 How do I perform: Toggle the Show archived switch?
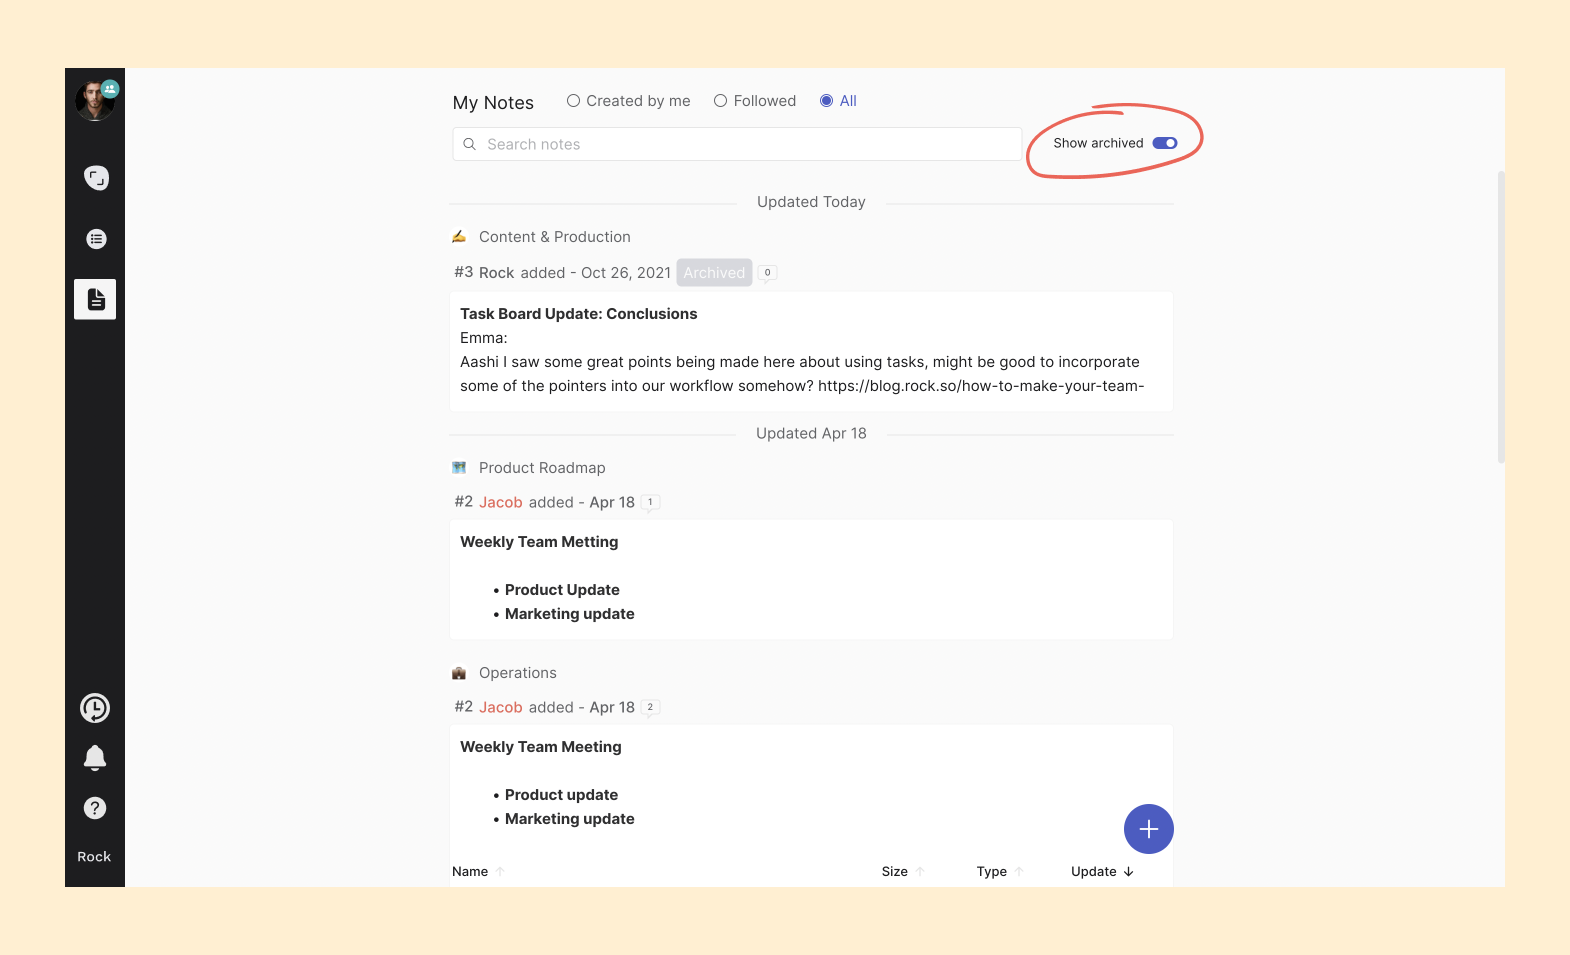[1164, 143]
